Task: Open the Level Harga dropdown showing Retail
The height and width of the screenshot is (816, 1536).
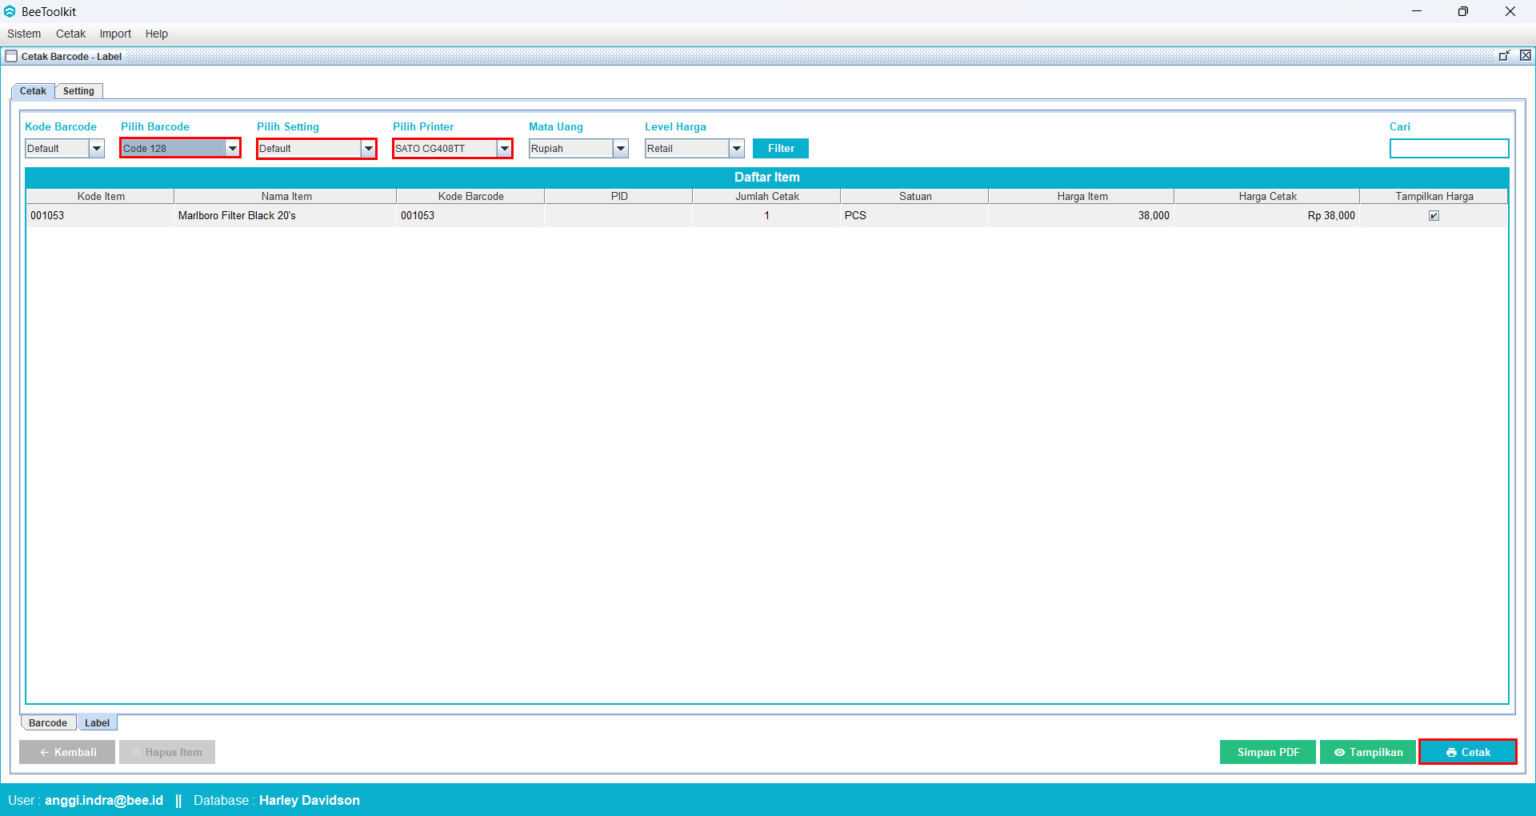Action: [736, 148]
